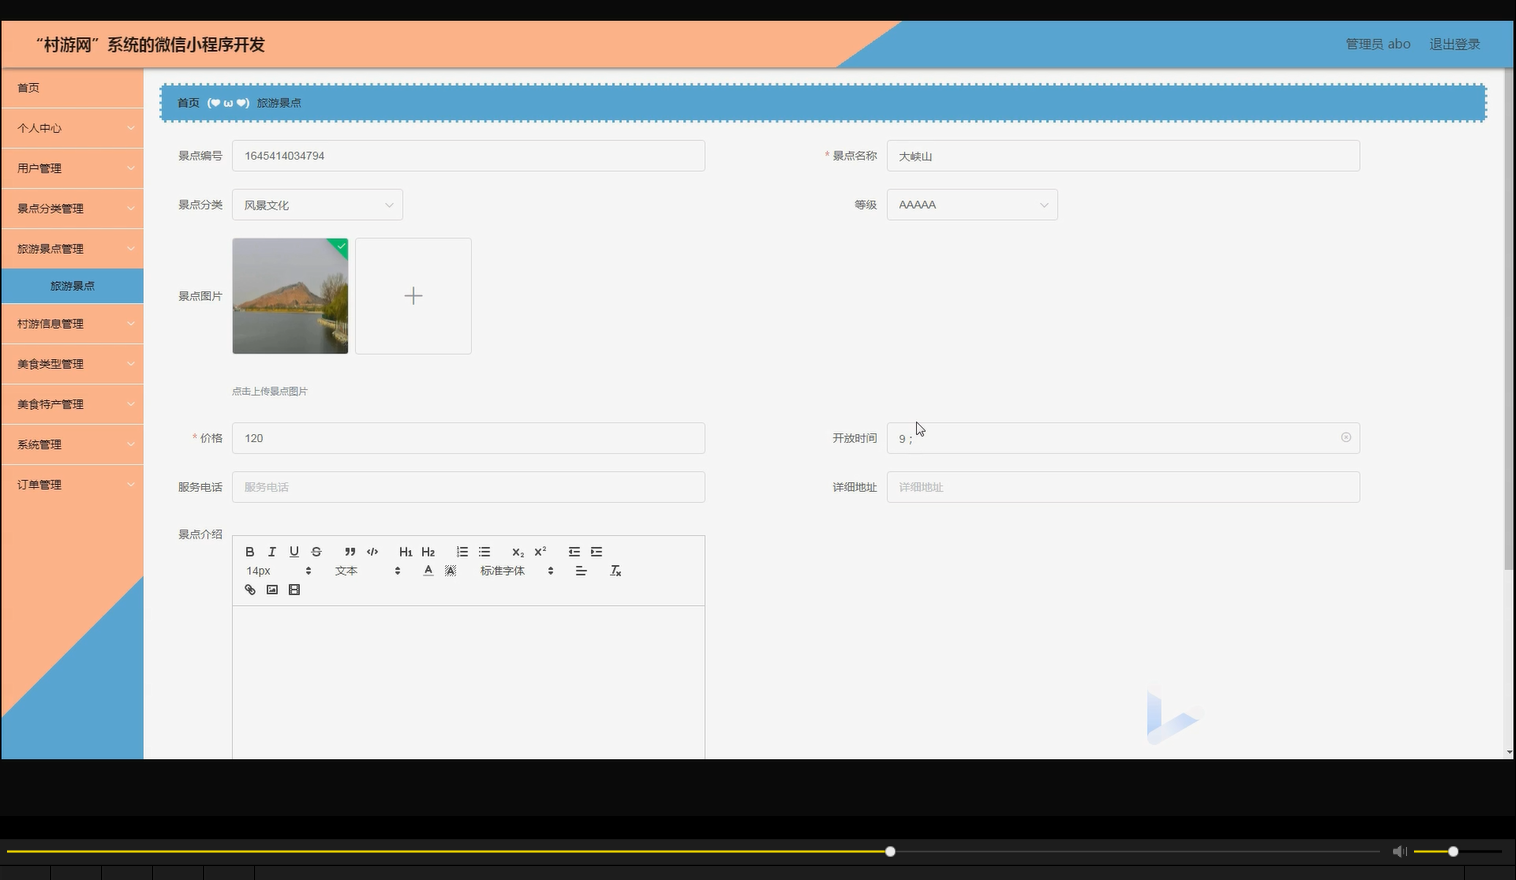The height and width of the screenshot is (880, 1516).
Task: Insert a video in the editor
Action: (x=294, y=590)
